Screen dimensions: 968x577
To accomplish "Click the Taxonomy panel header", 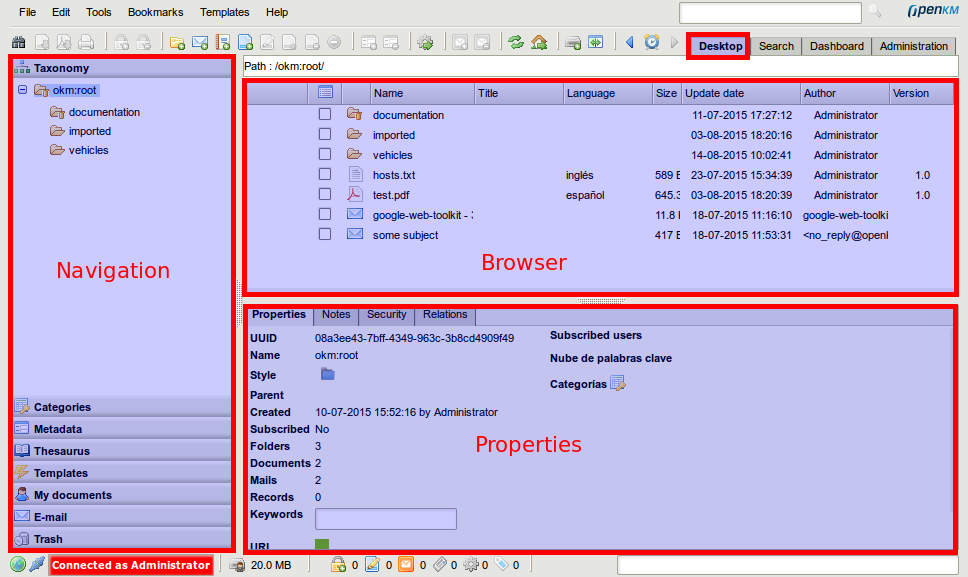I will click(x=122, y=68).
